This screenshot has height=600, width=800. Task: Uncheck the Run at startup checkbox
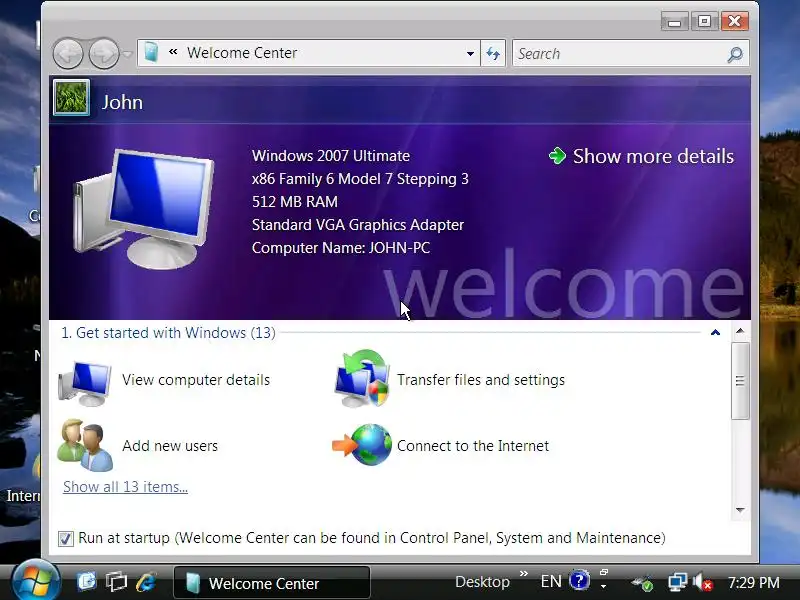pos(65,538)
